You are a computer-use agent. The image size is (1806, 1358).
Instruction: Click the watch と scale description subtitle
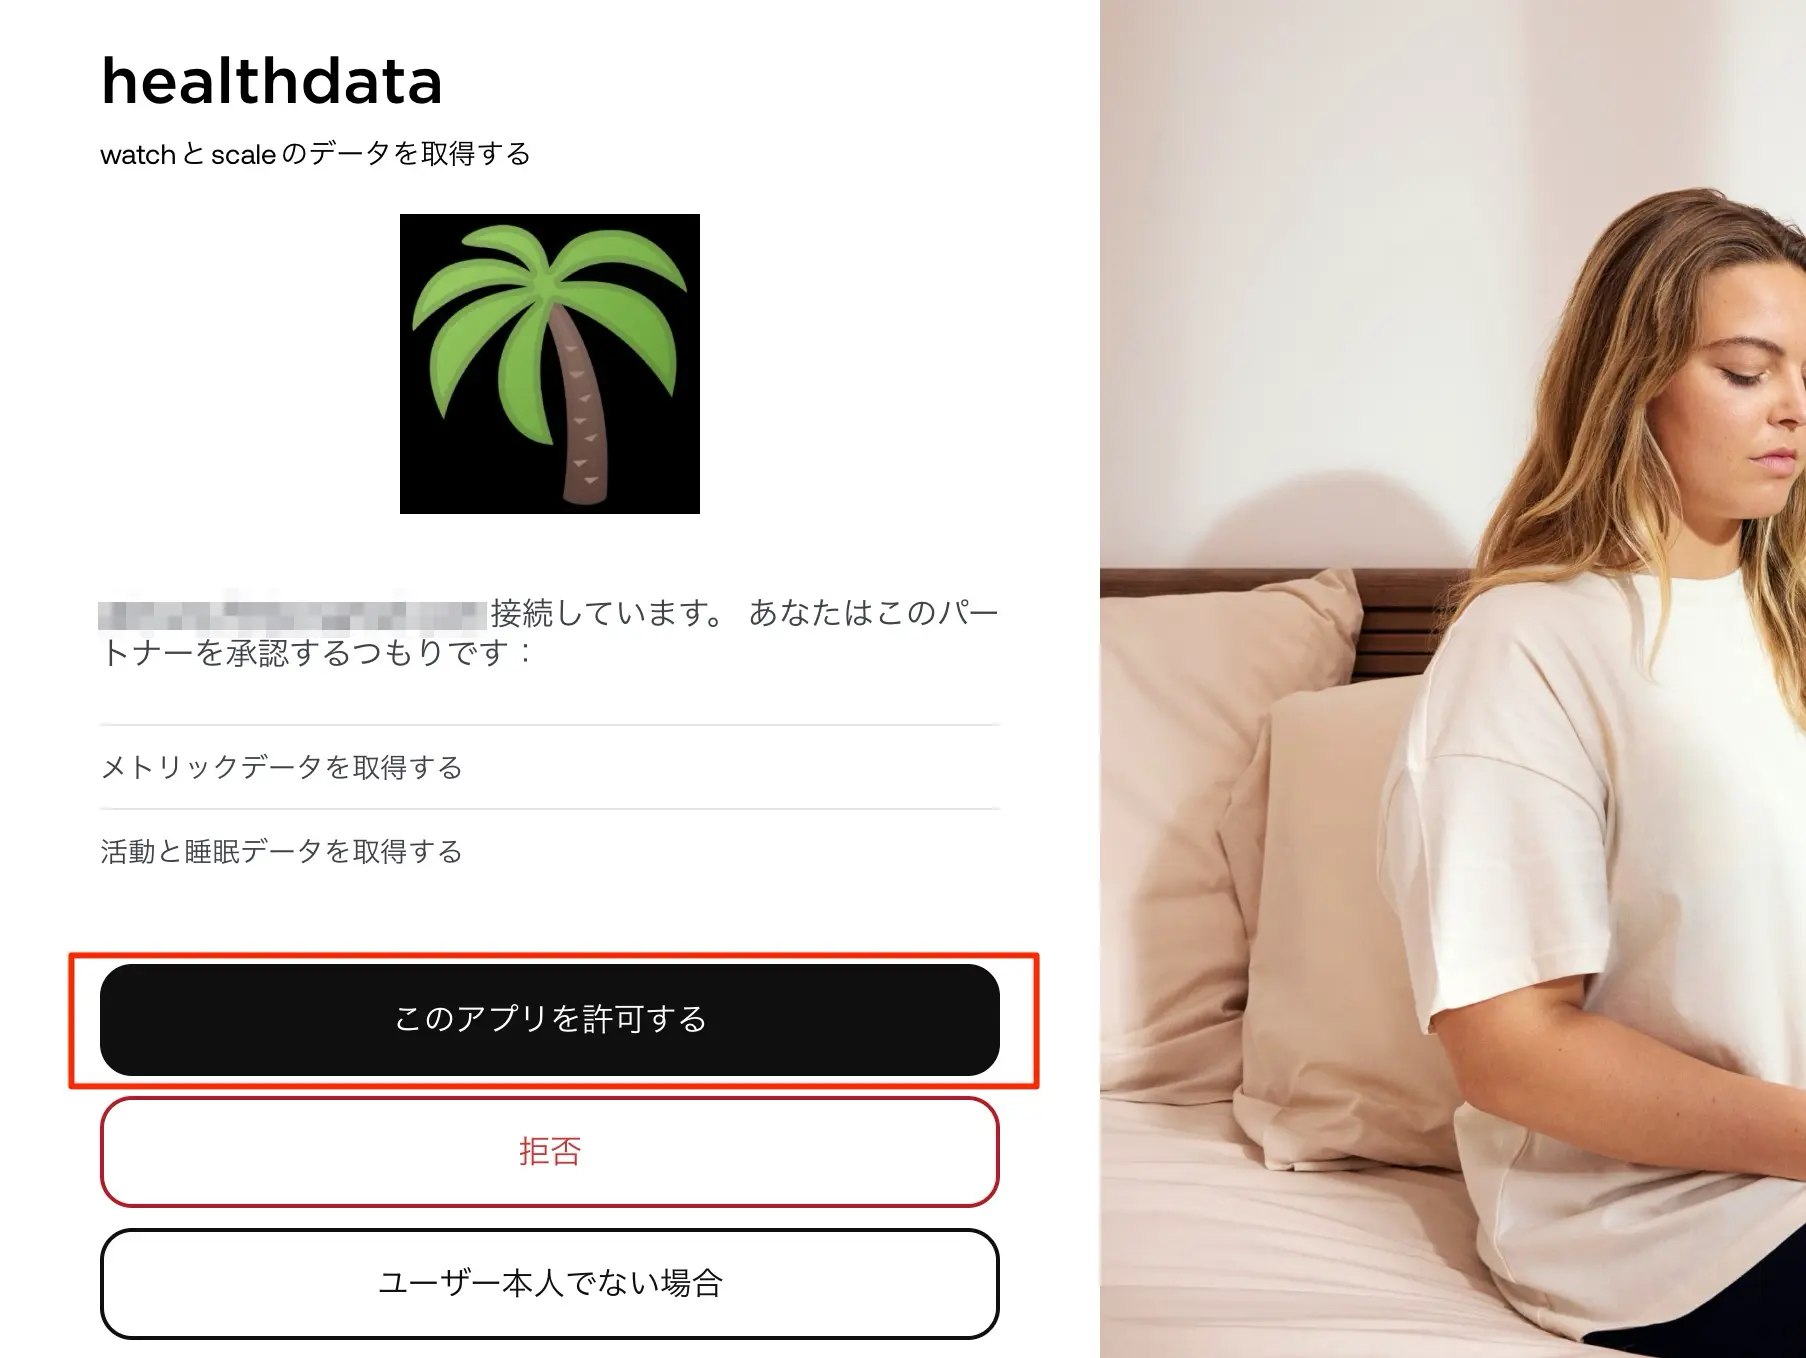315,154
